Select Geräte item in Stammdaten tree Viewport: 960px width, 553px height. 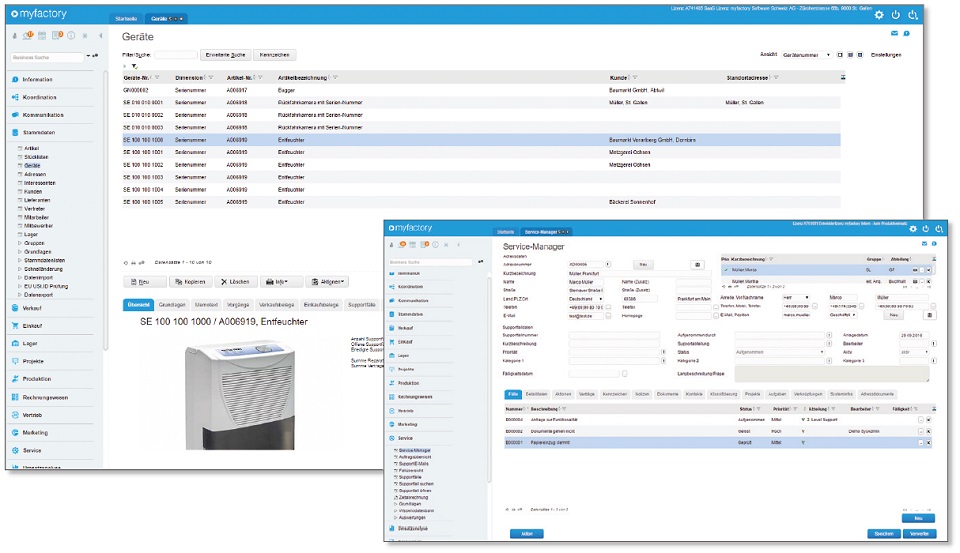pos(32,165)
